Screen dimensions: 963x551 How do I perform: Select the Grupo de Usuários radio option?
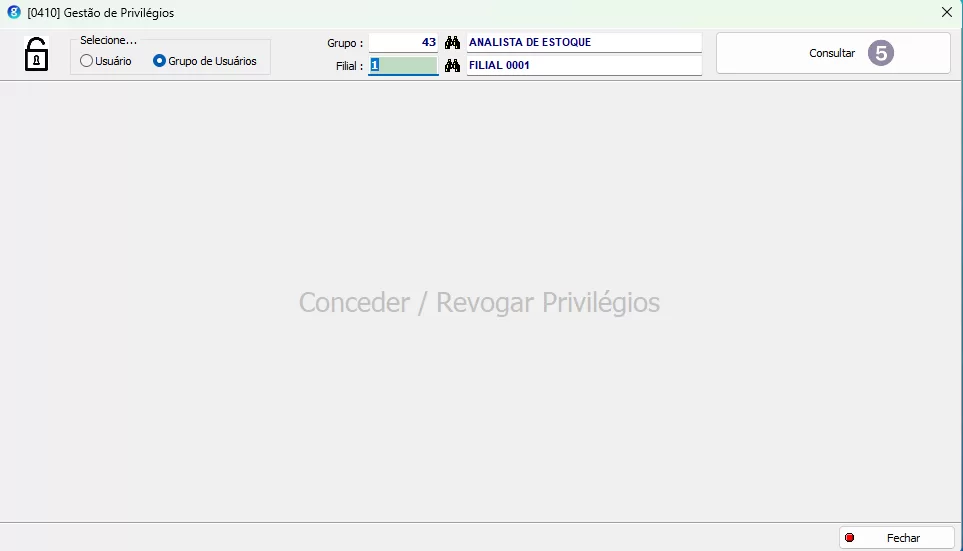159,61
